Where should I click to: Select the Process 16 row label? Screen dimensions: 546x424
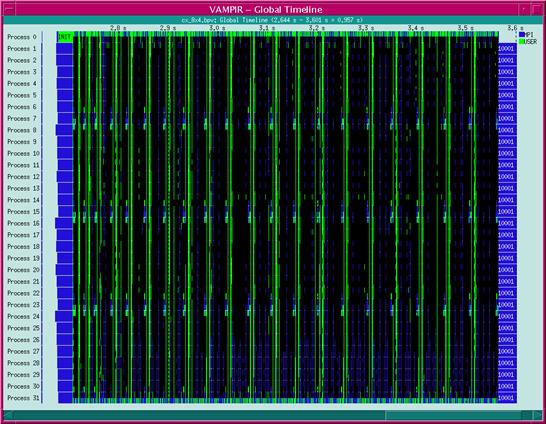click(x=23, y=223)
